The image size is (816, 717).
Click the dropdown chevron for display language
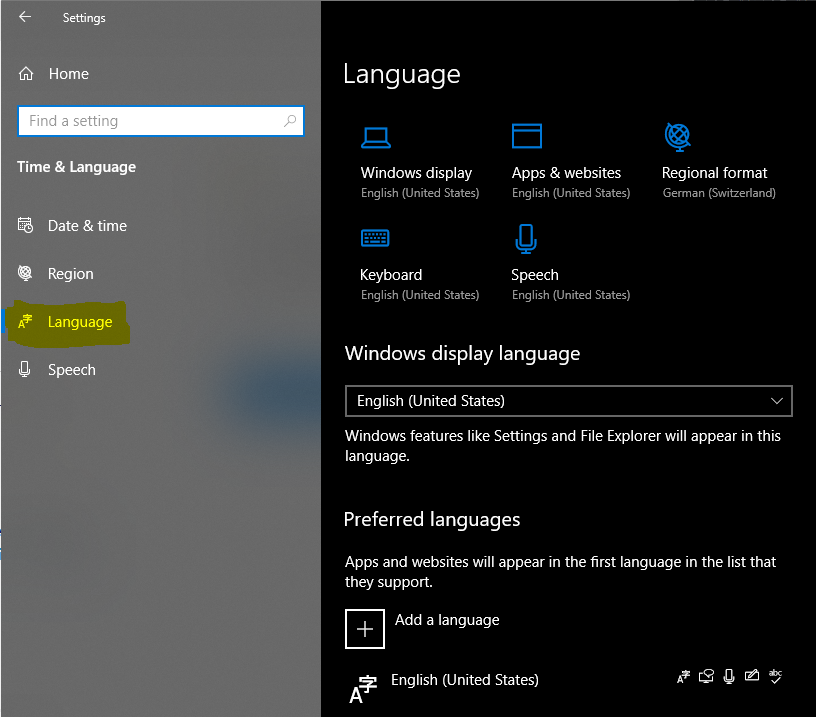coord(776,401)
